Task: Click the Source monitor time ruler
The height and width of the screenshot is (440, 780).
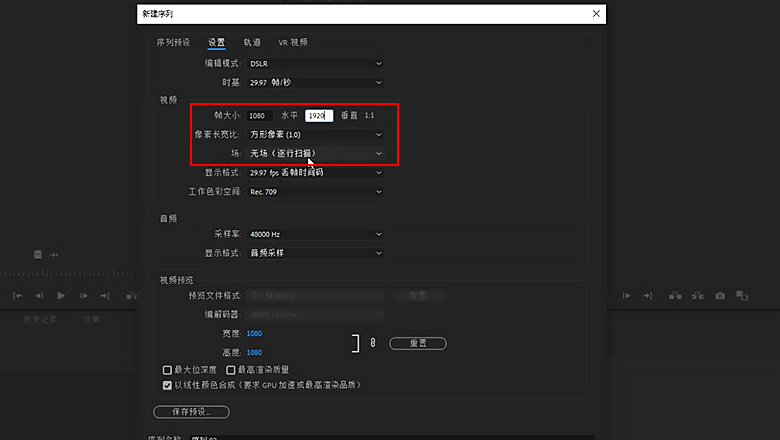Action: coord(67,273)
